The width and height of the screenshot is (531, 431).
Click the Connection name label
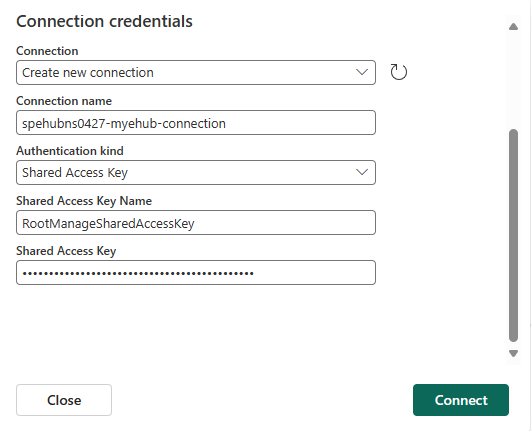pos(64,101)
